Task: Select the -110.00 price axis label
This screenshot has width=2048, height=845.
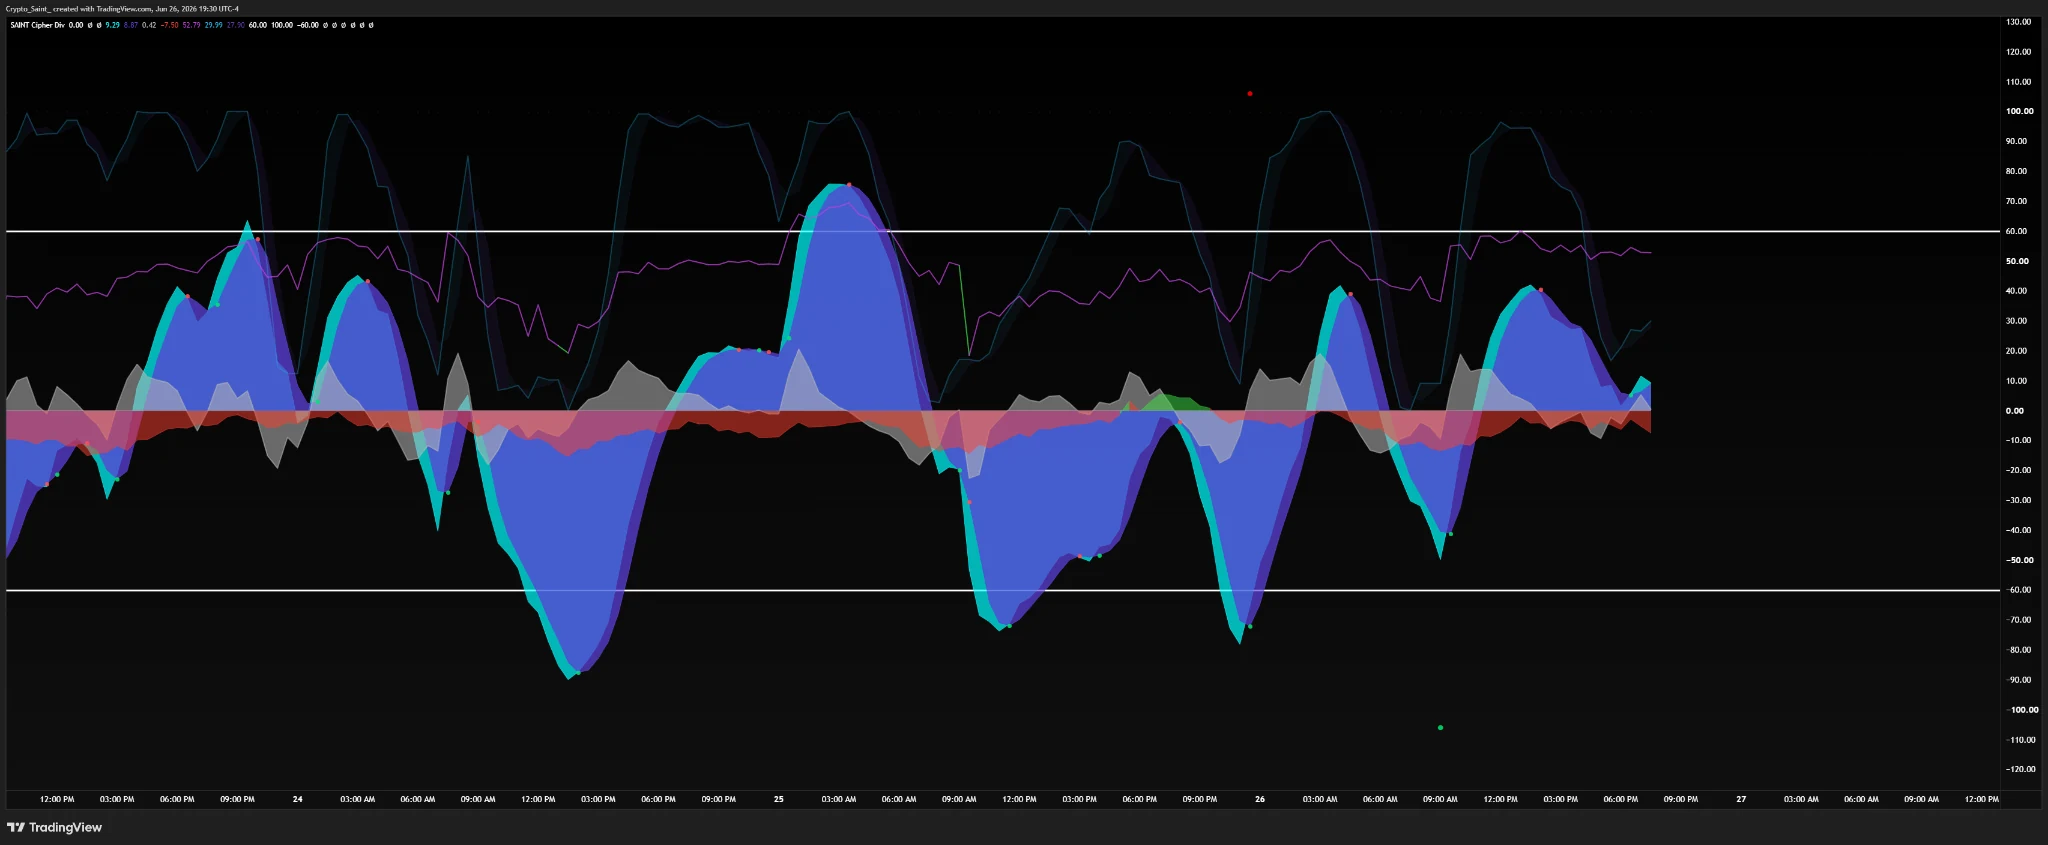Action: click(2020, 740)
